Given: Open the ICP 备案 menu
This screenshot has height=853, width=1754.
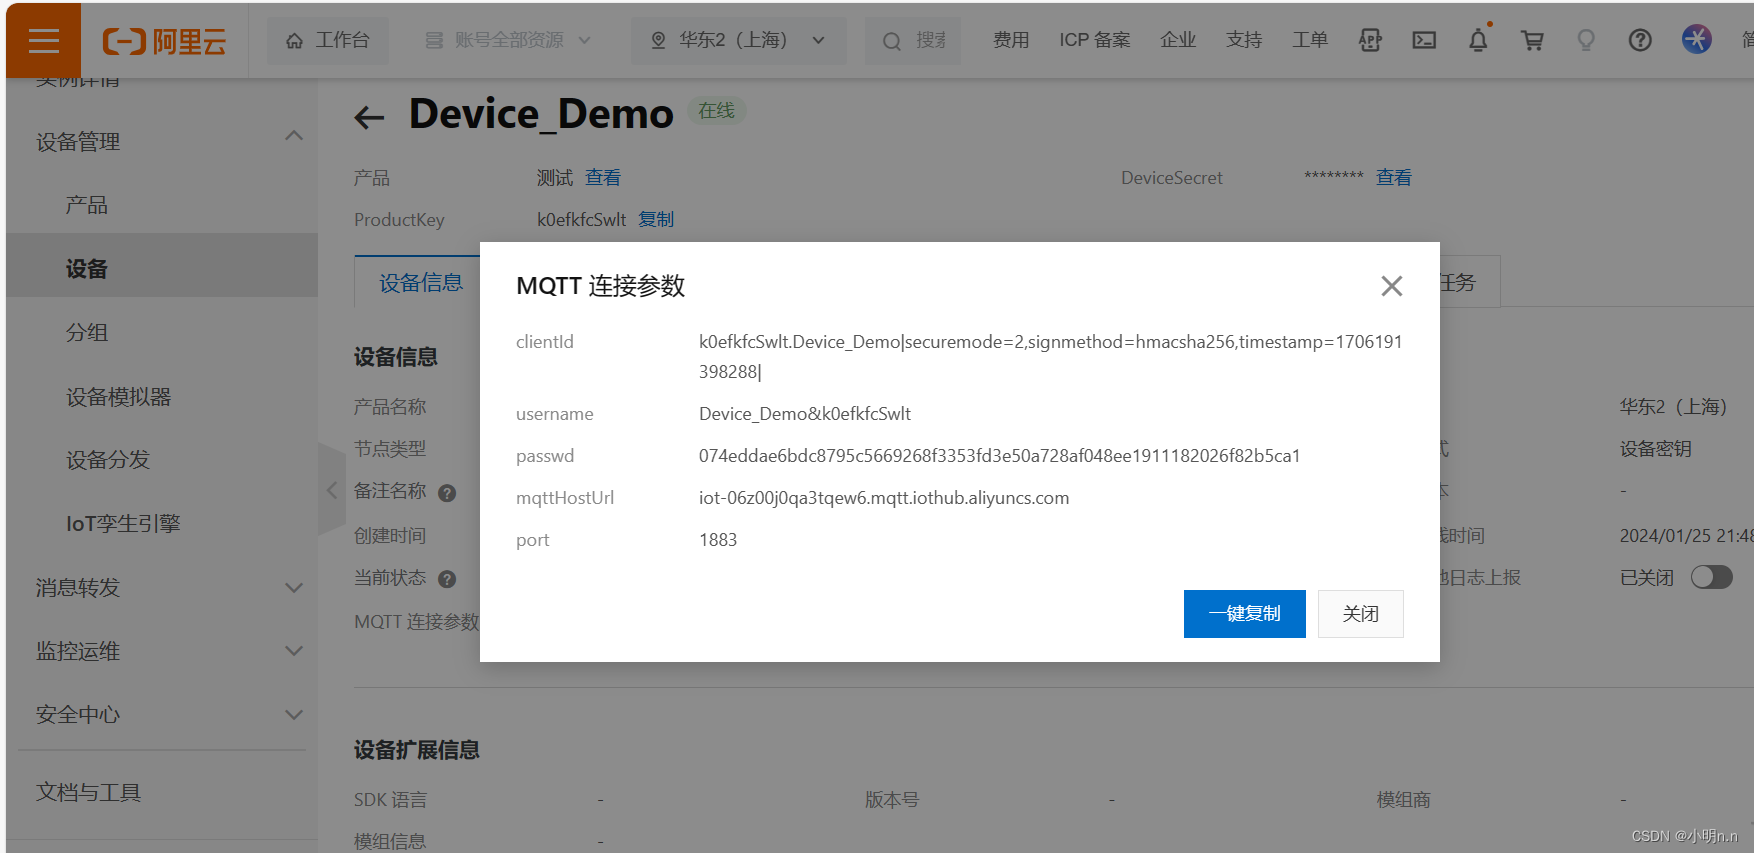Looking at the screenshot, I should pos(1095,40).
